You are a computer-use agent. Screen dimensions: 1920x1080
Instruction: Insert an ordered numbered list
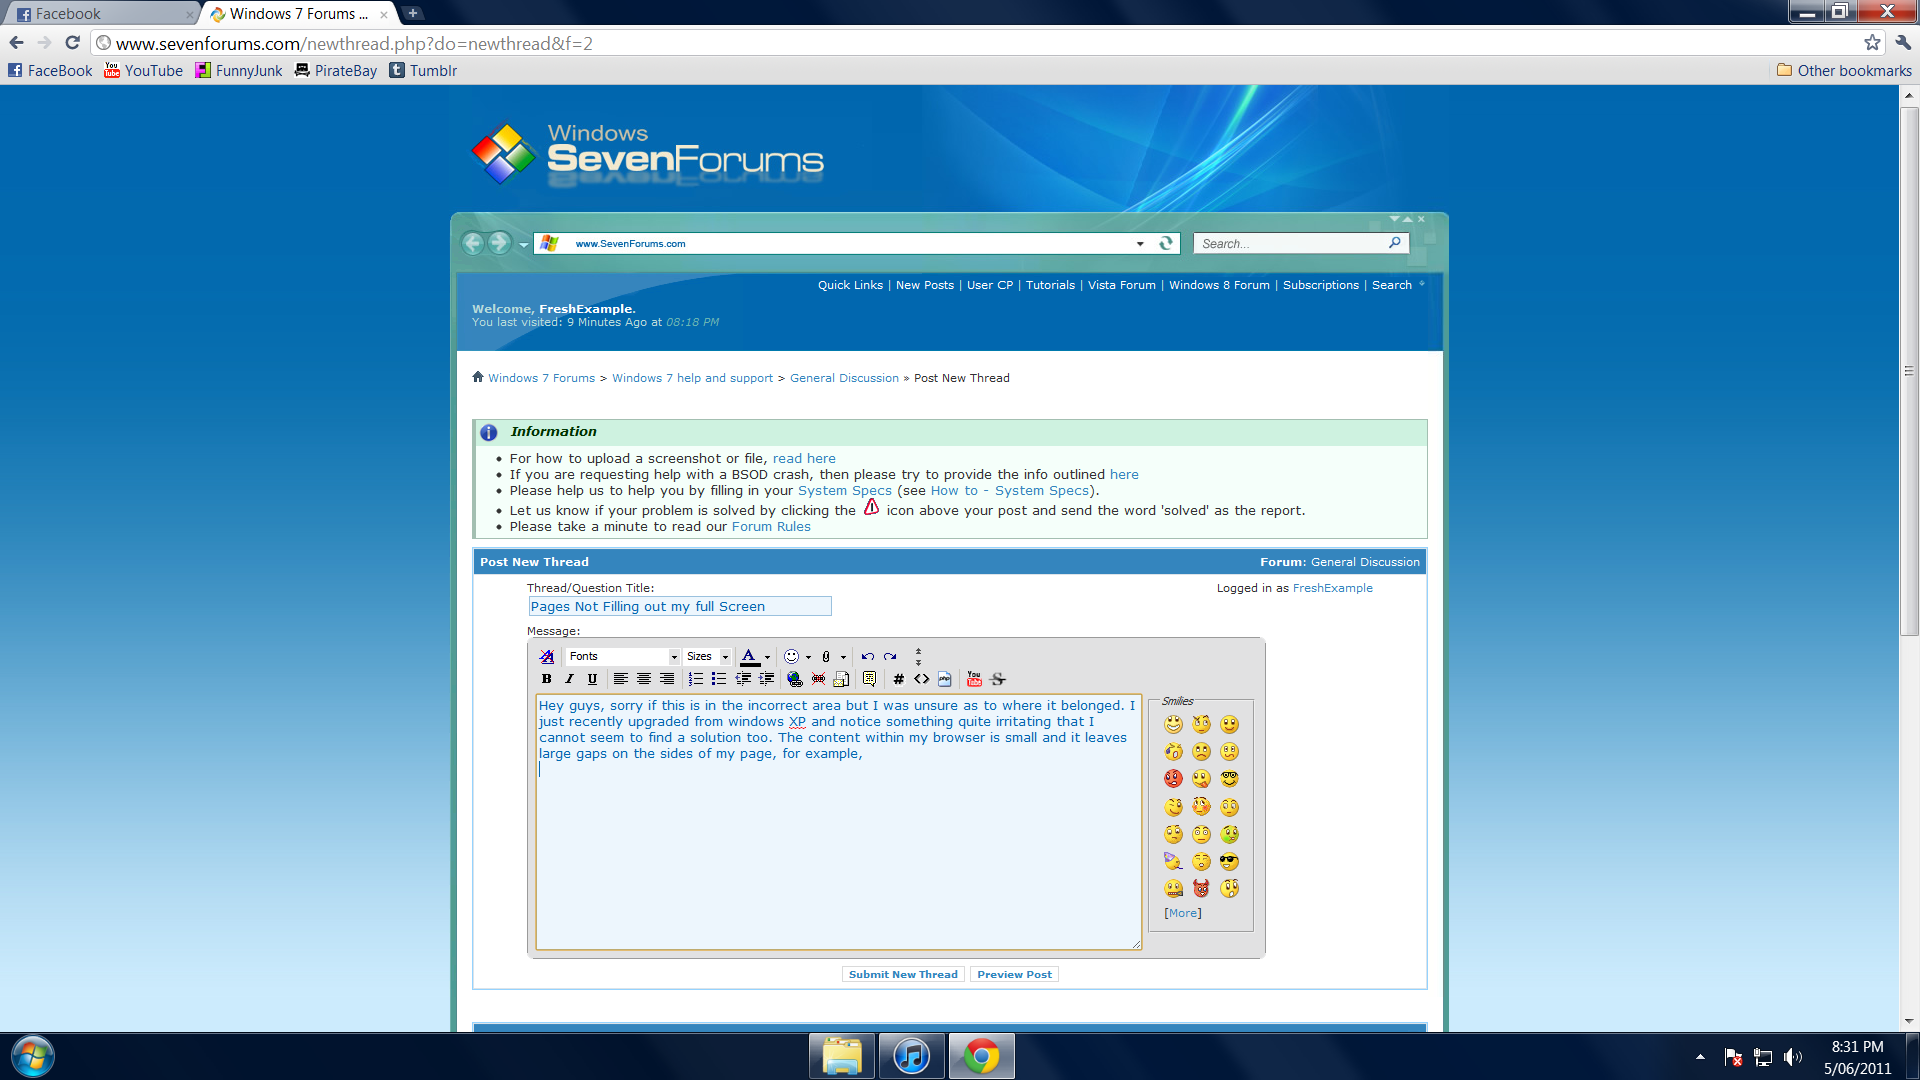point(696,679)
